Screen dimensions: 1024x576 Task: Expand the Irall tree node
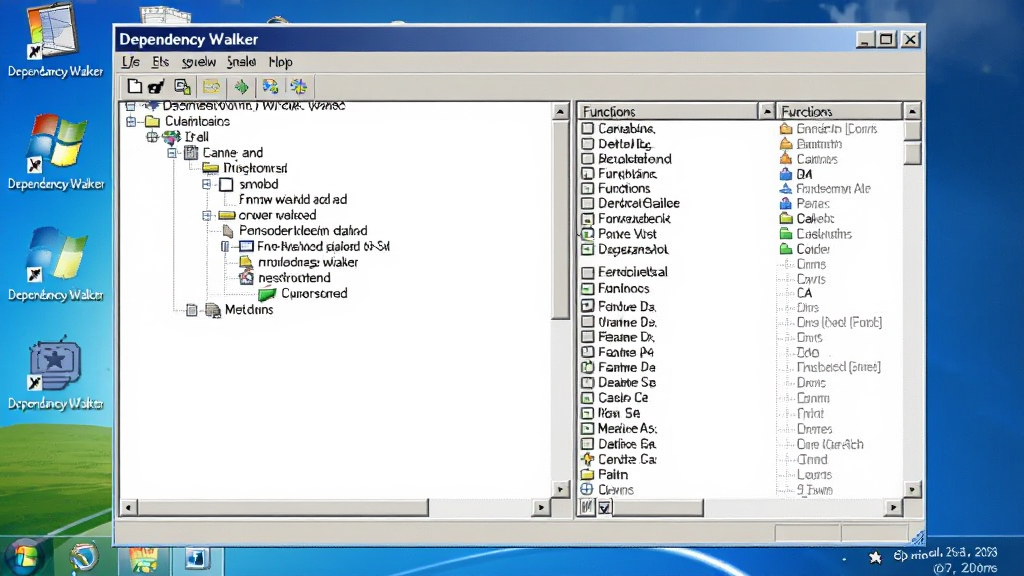coord(152,137)
